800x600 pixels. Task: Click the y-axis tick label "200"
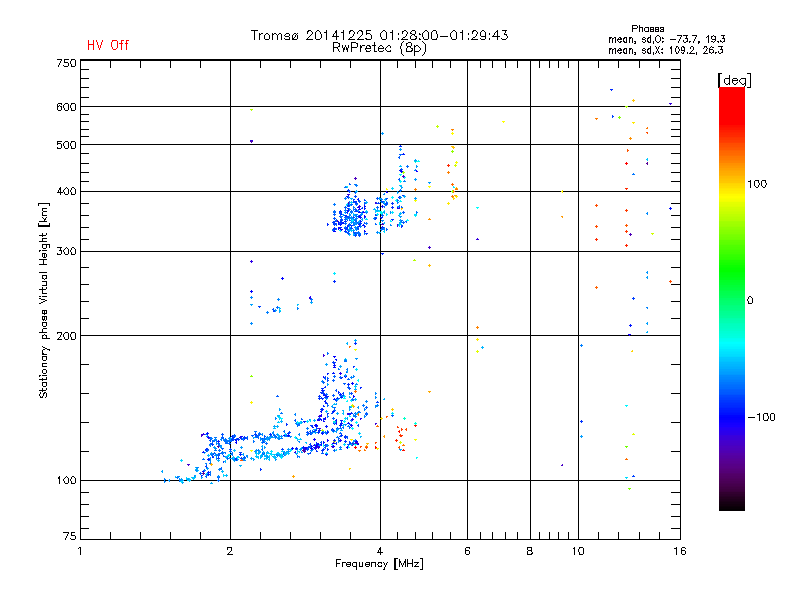coord(66,336)
